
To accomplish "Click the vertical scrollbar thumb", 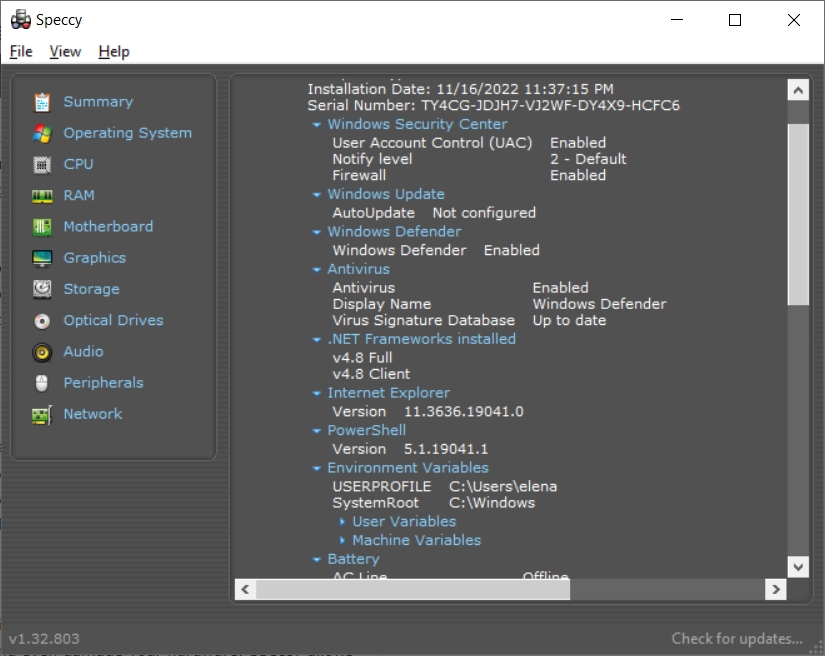I will 798,214.
